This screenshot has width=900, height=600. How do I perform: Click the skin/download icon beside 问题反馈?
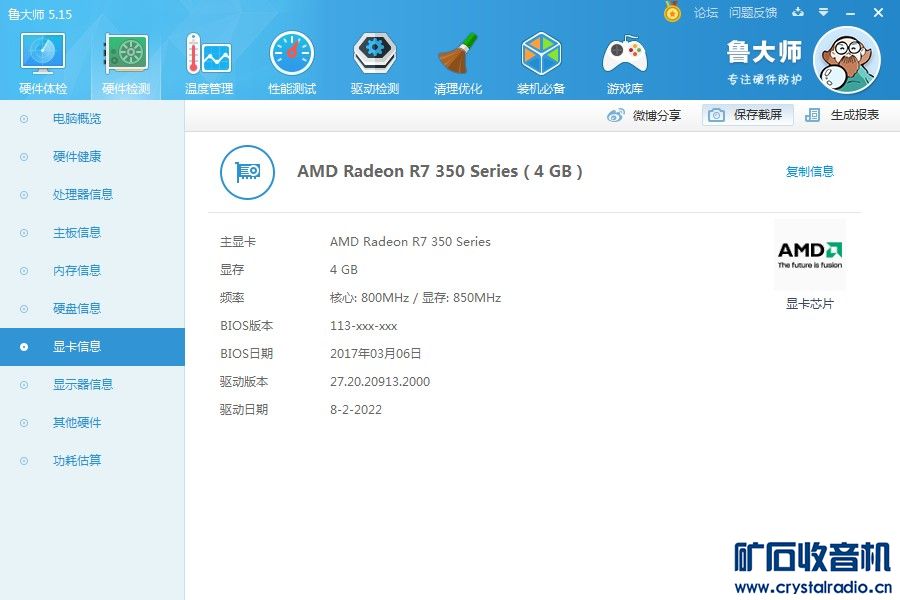pyautogui.click(x=798, y=12)
